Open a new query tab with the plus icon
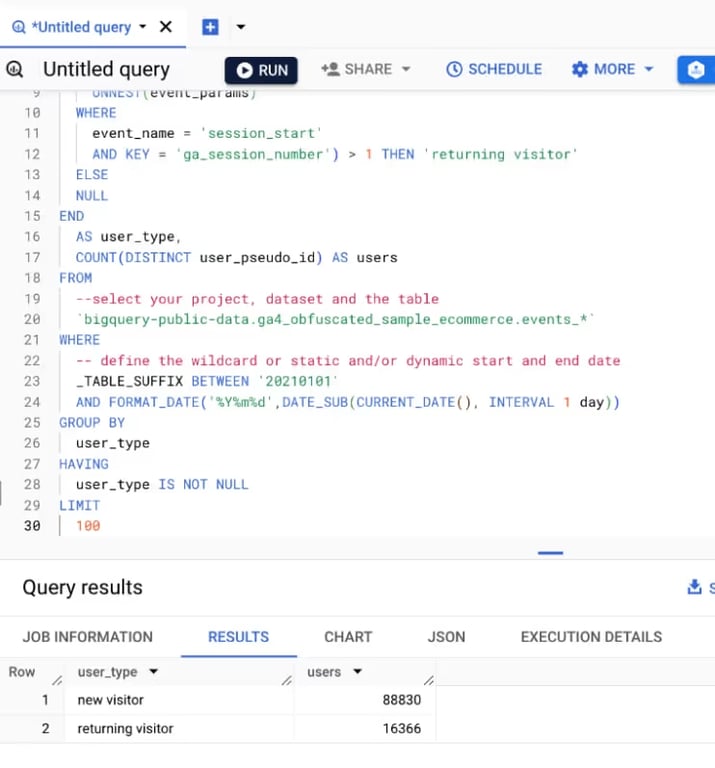The height and width of the screenshot is (768, 715). 210,27
